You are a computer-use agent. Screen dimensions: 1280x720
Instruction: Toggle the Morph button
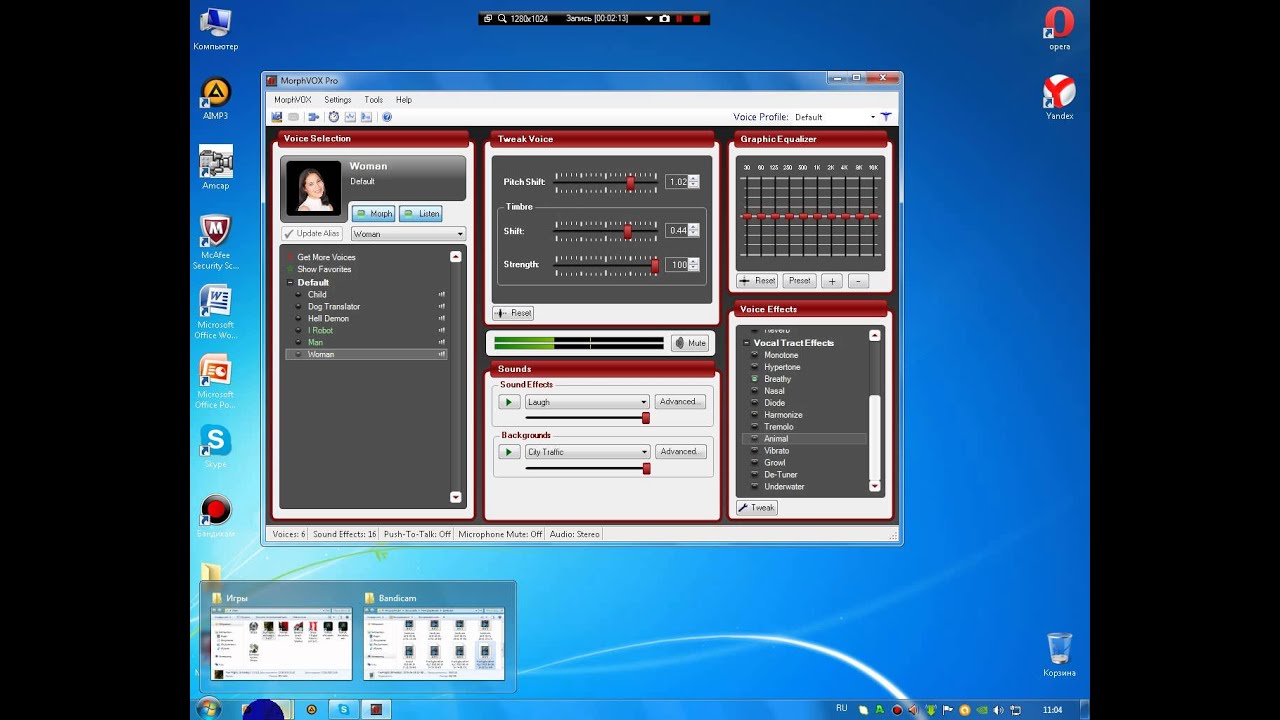tap(373, 213)
